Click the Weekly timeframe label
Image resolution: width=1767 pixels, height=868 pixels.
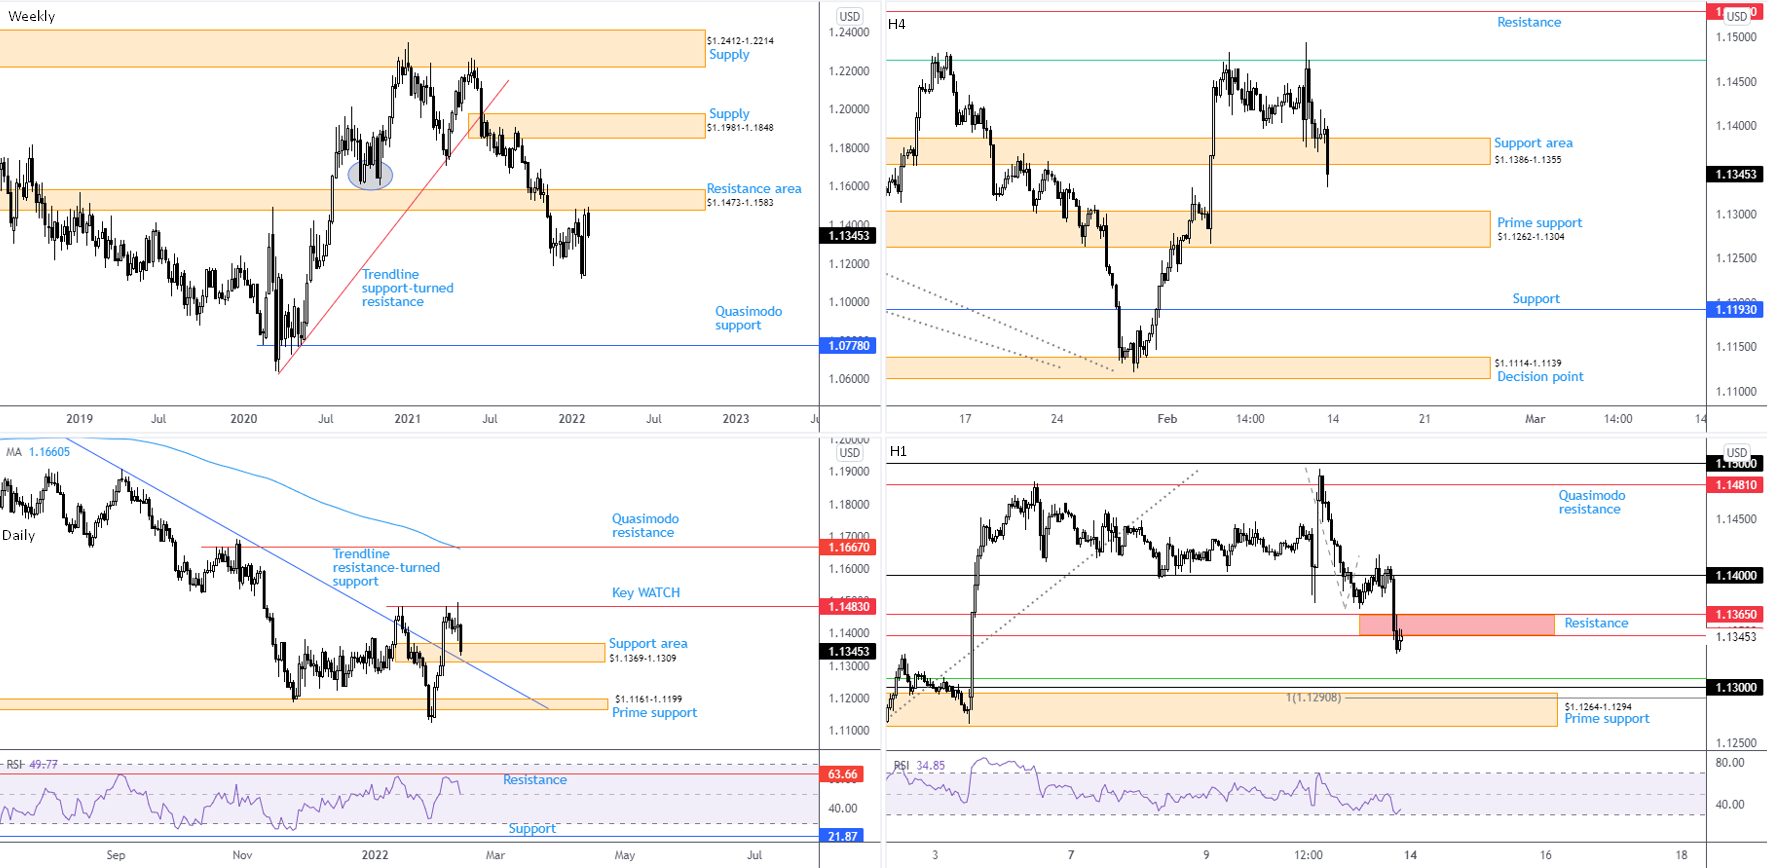(x=31, y=16)
